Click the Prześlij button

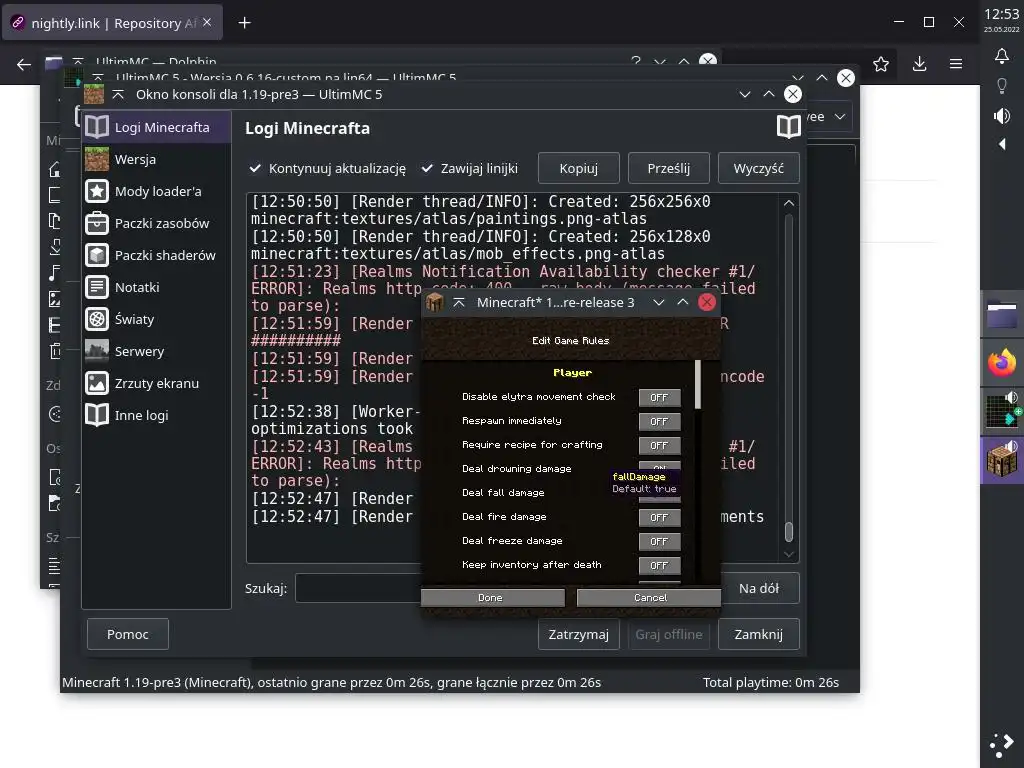669,168
